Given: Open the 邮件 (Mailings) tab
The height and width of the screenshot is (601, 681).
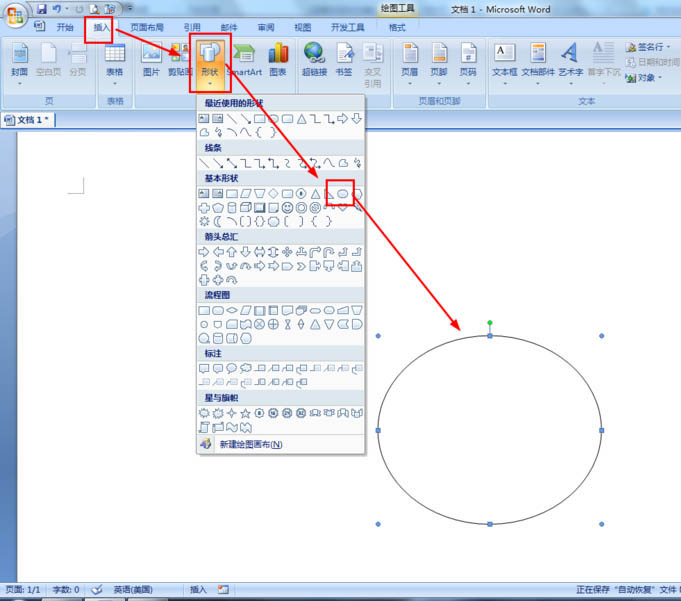Looking at the screenshot, I should click(229, 27).
